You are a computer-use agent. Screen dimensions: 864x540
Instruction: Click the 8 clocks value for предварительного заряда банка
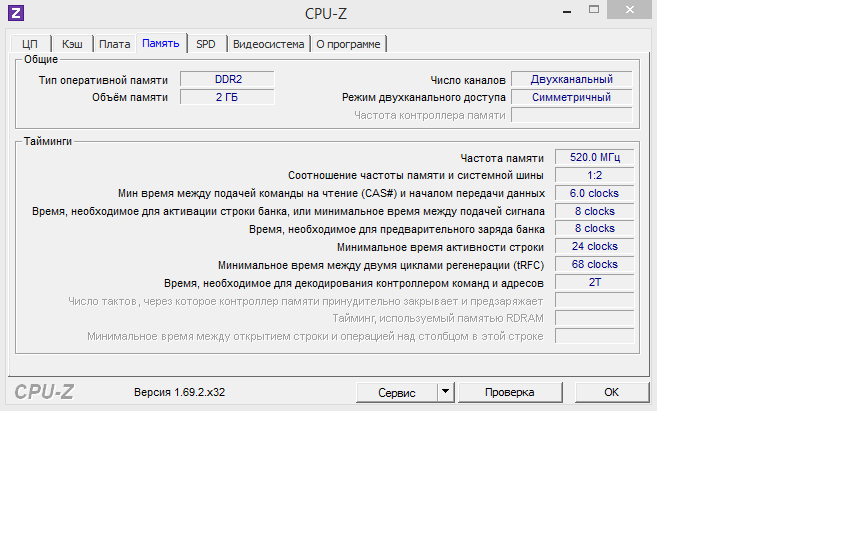(x=595, y=228)
